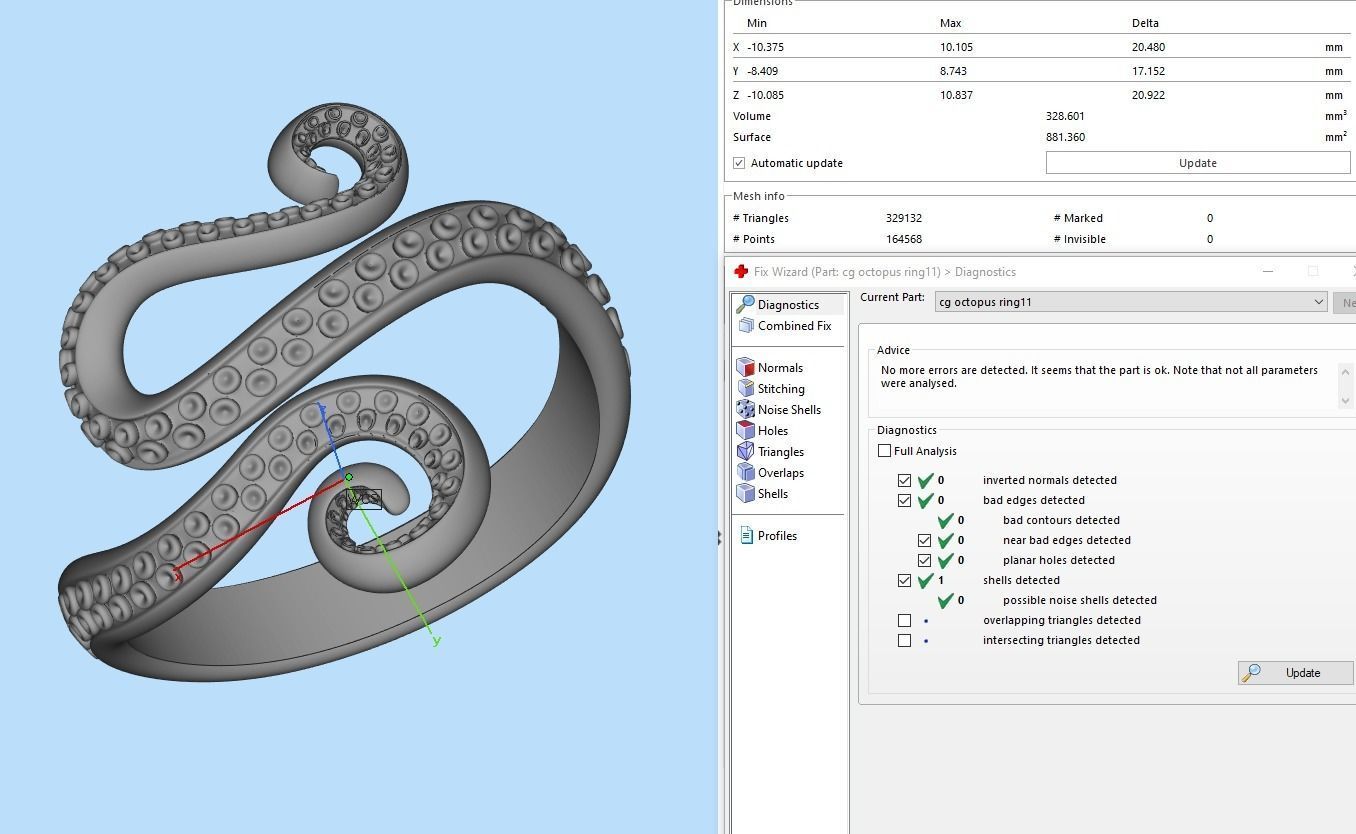Click the points count 164568

click(x=904, y=239)
